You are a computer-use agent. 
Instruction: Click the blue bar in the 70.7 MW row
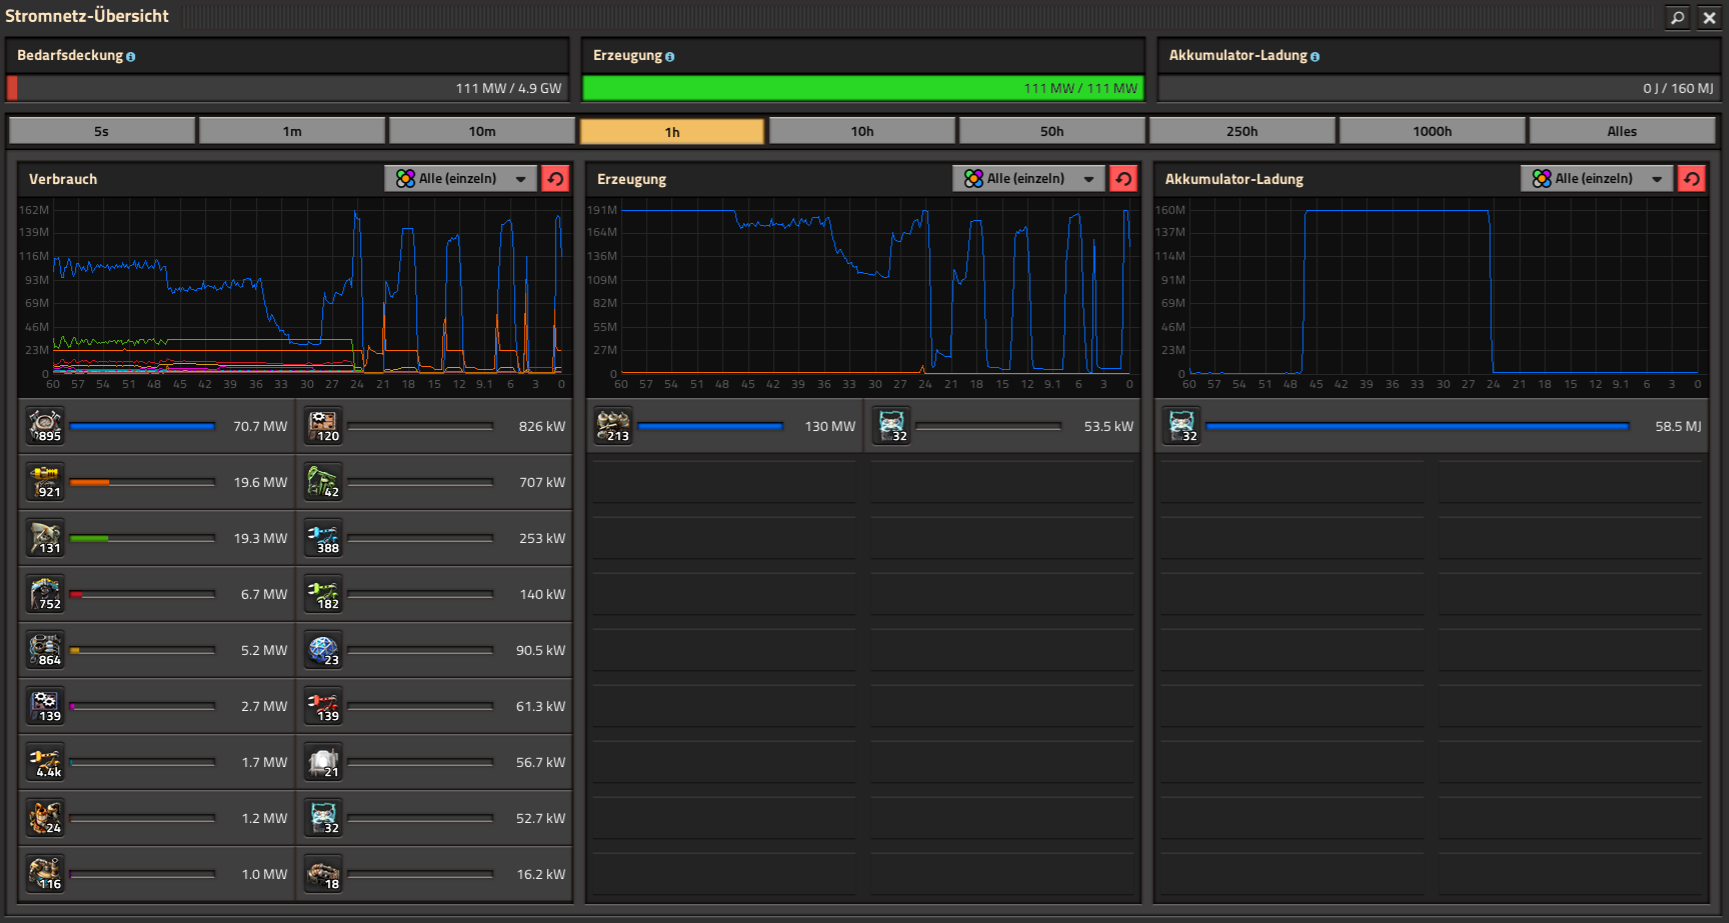tap(142, 427)
